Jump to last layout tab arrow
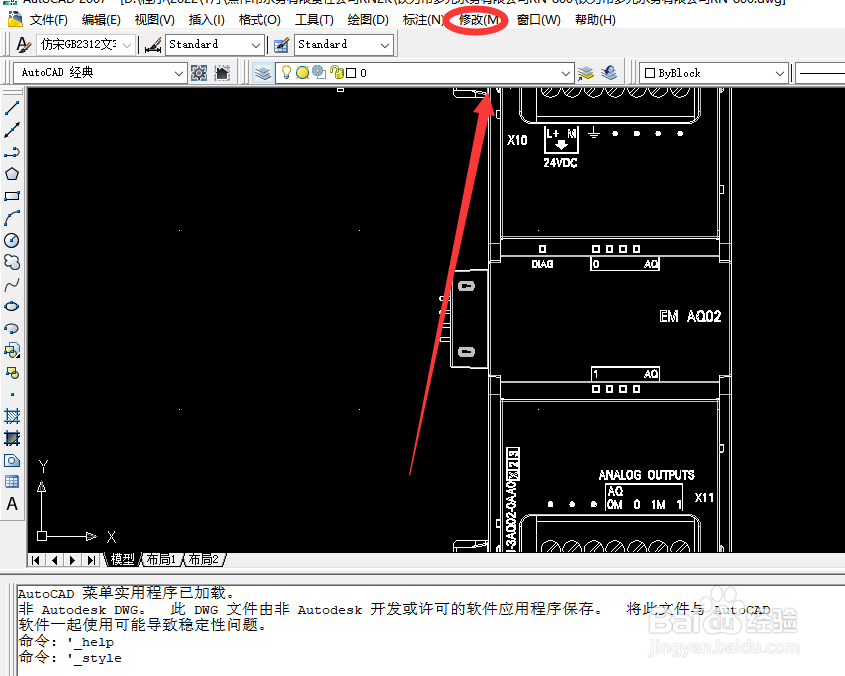 click(x=91, y=560)
